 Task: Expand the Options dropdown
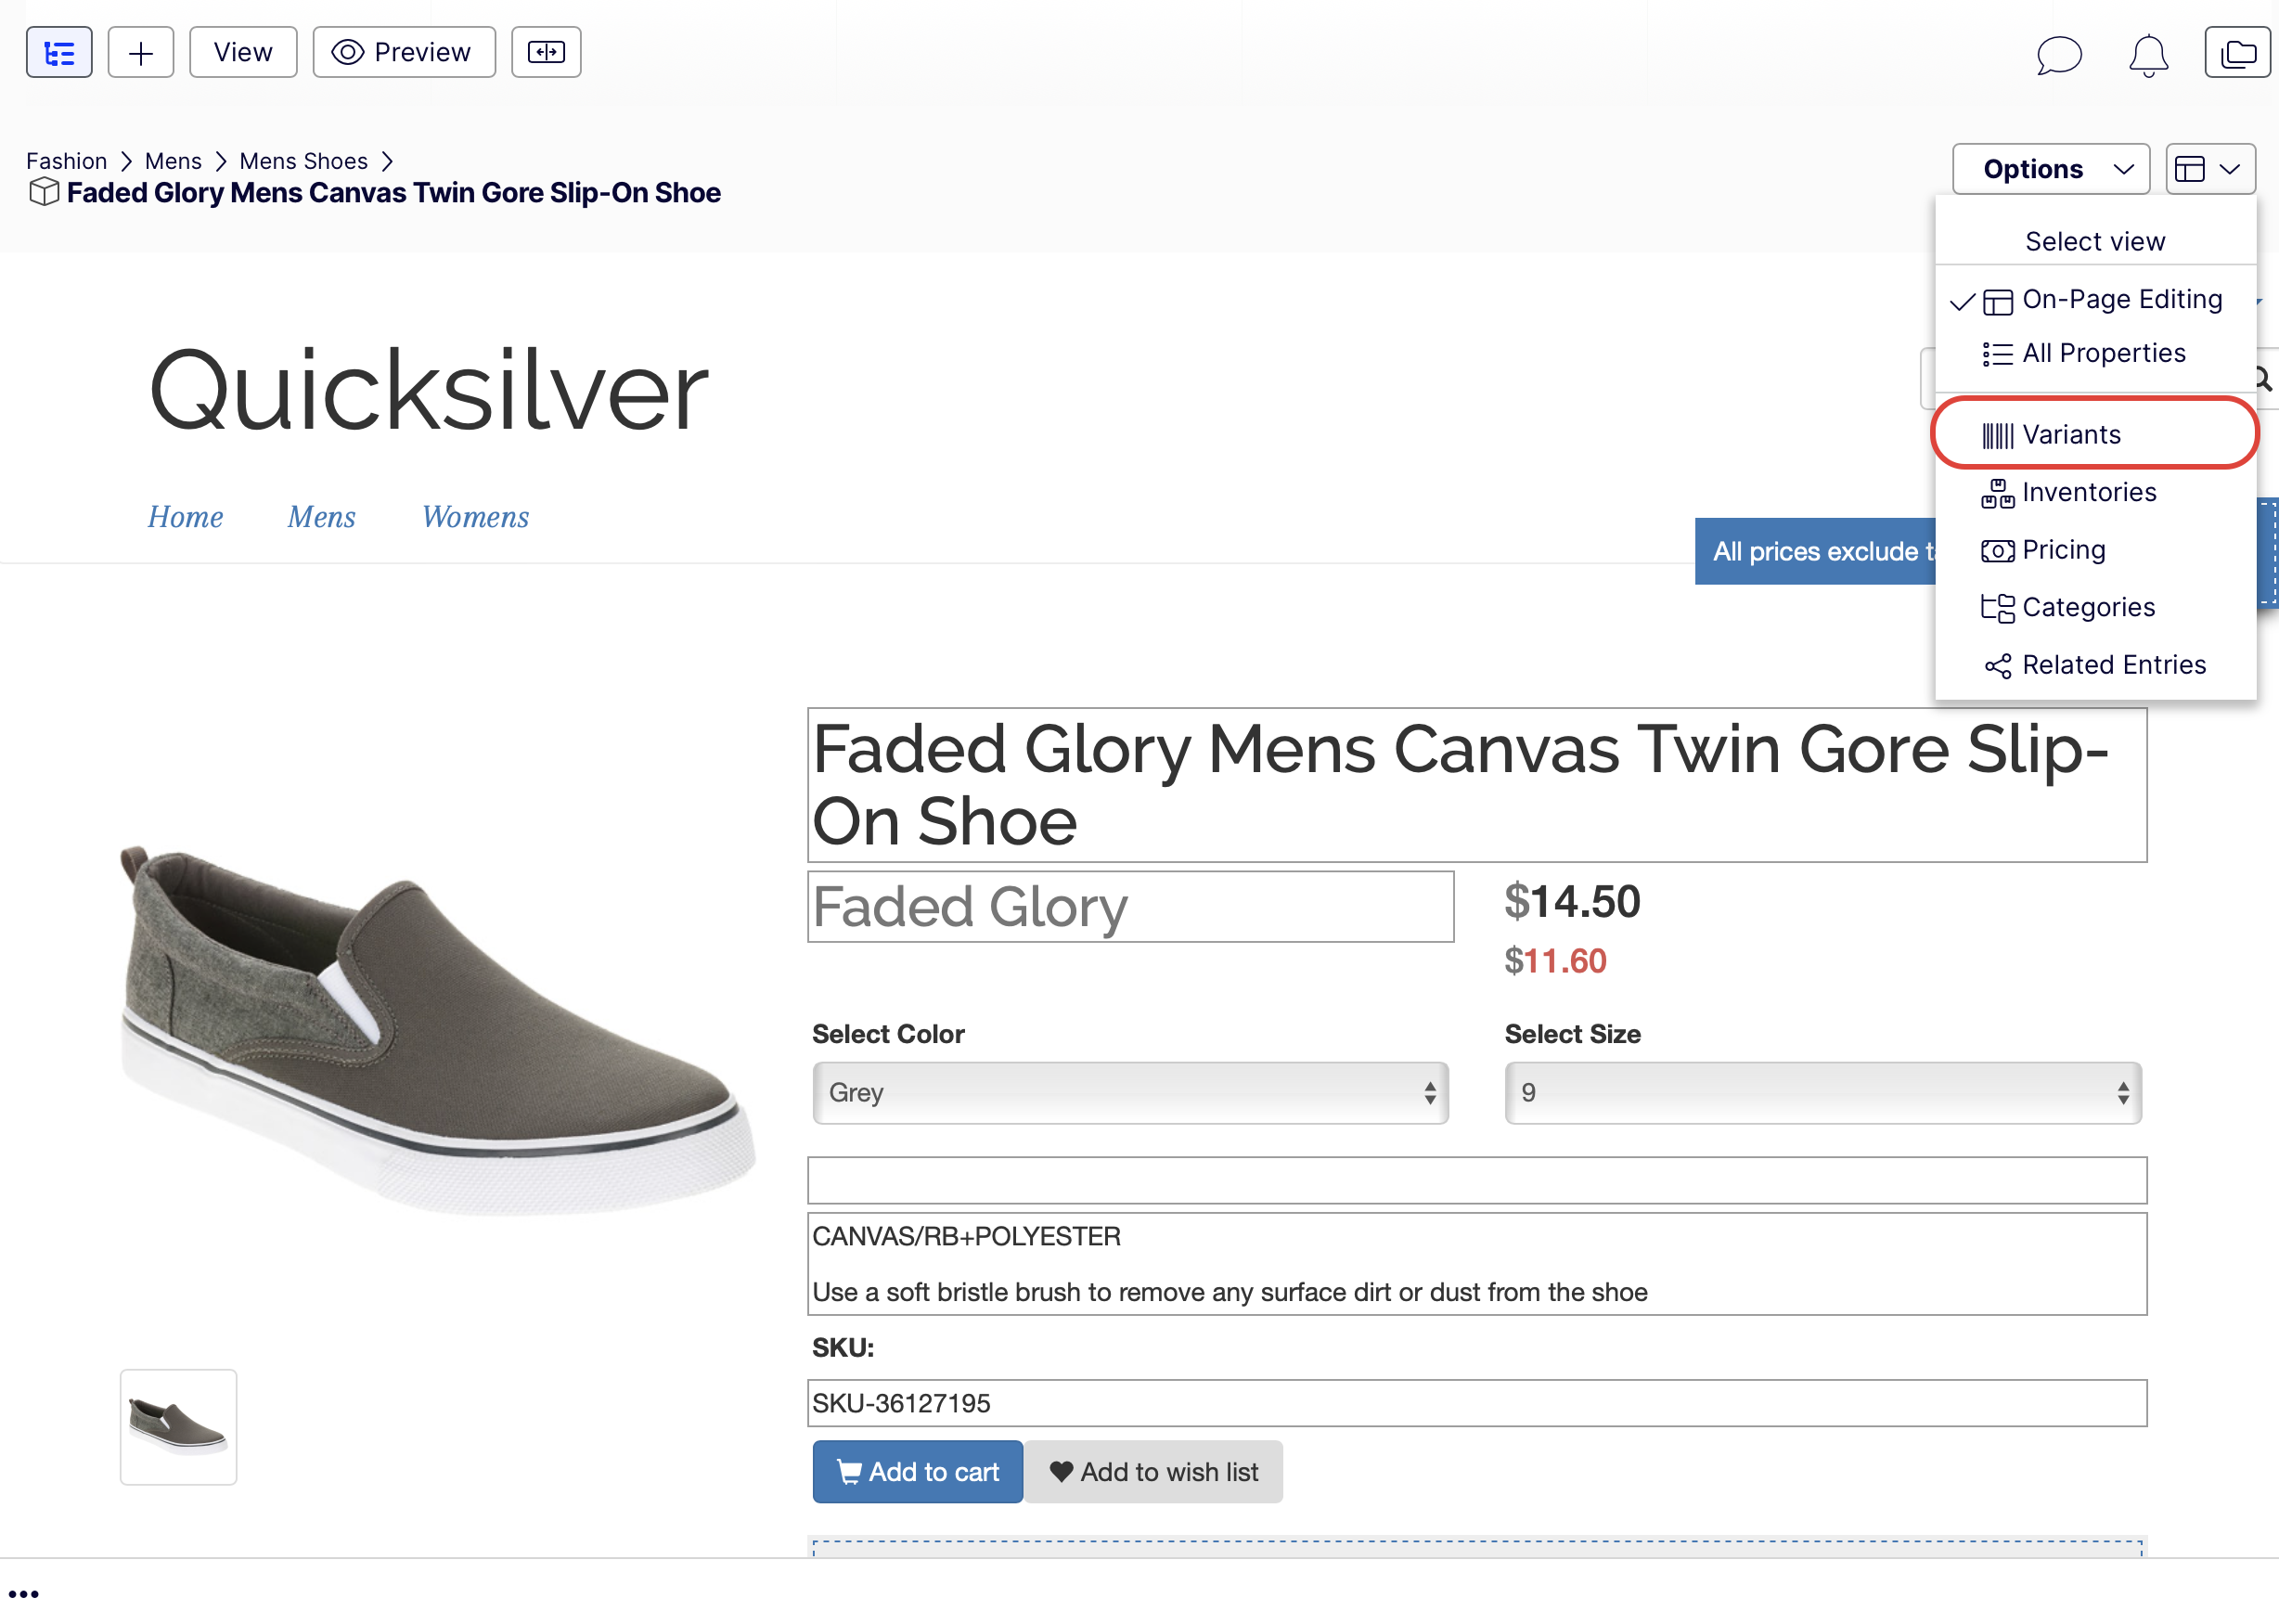click(2050, 169)
